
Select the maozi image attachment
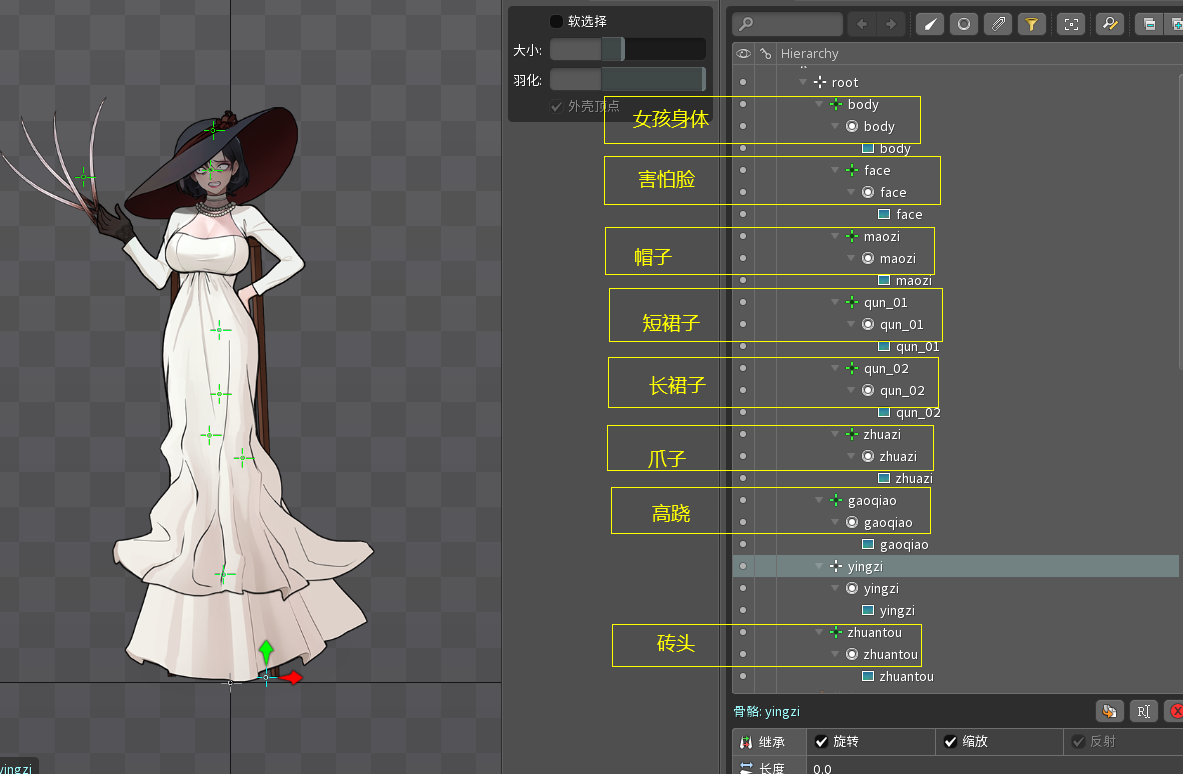913,281
